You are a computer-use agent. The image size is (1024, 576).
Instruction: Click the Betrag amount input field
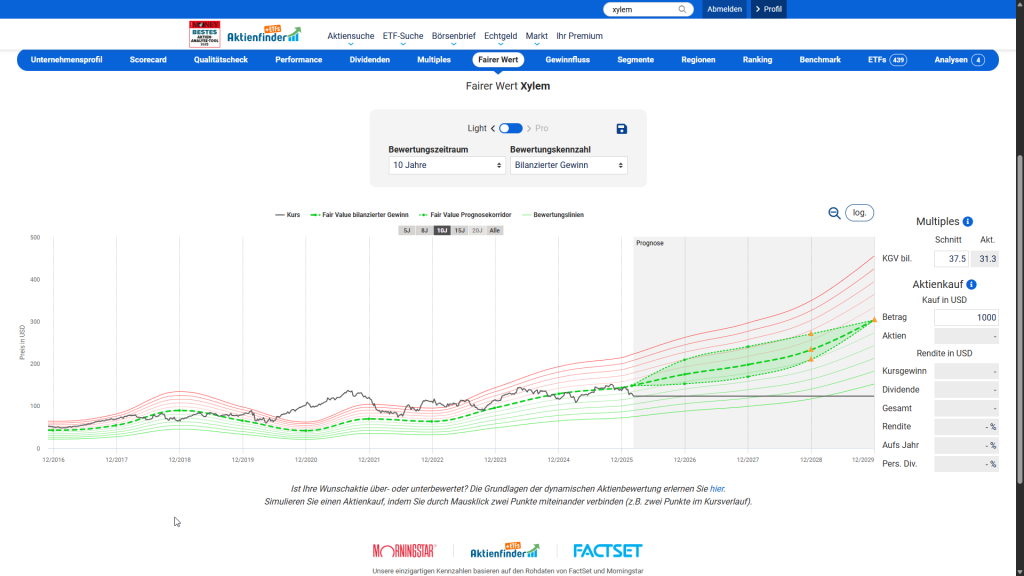click(966, 317)
